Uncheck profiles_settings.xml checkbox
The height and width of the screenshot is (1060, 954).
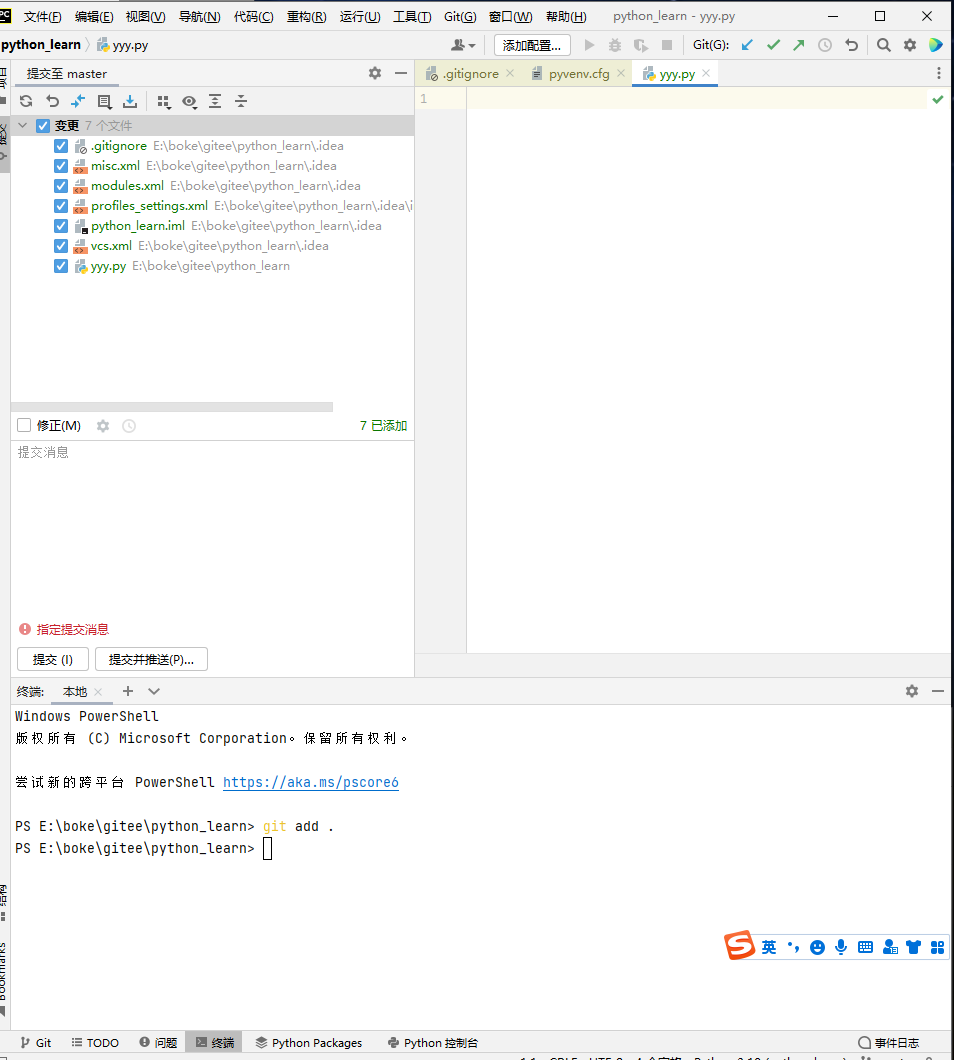click(61, 206)
